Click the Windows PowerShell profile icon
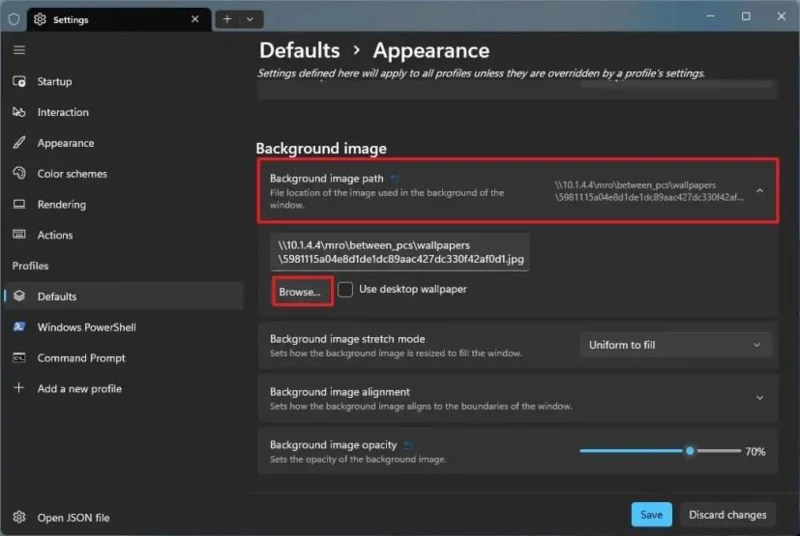Viewport: 800px width, 536px height. pyautogui.click(x=19, y=326)
